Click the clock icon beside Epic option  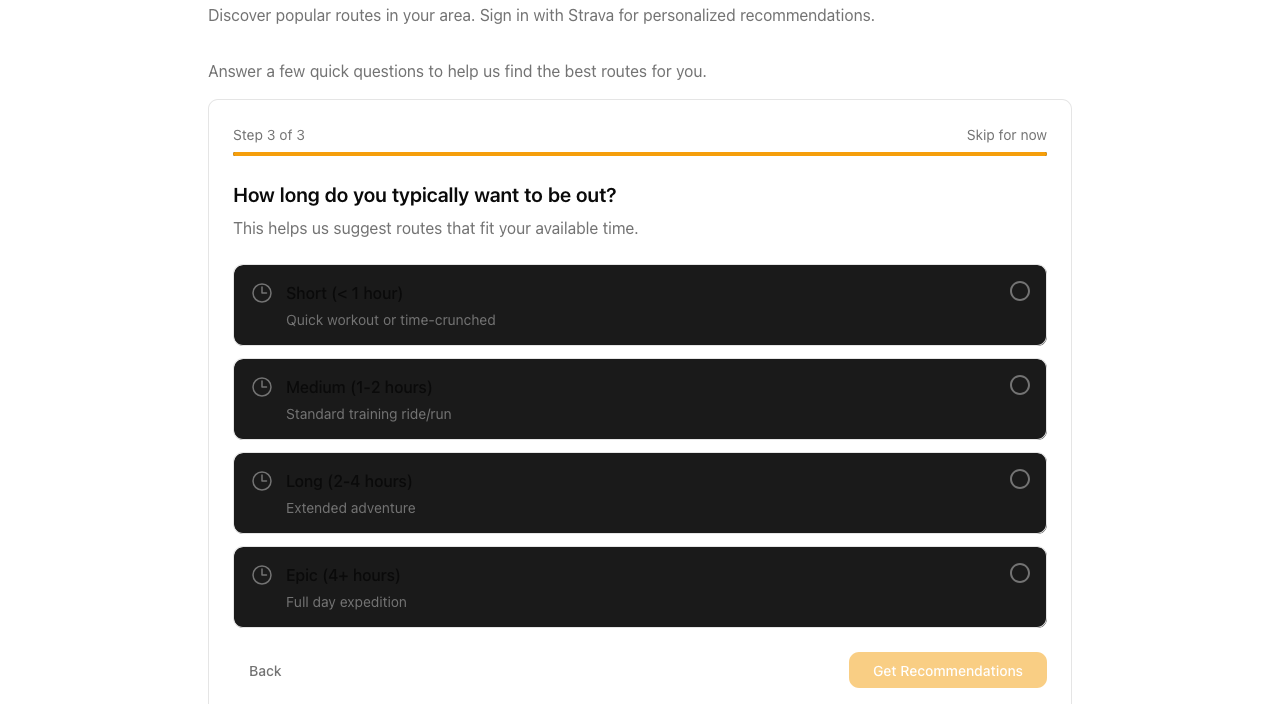[x=262, y=575]
